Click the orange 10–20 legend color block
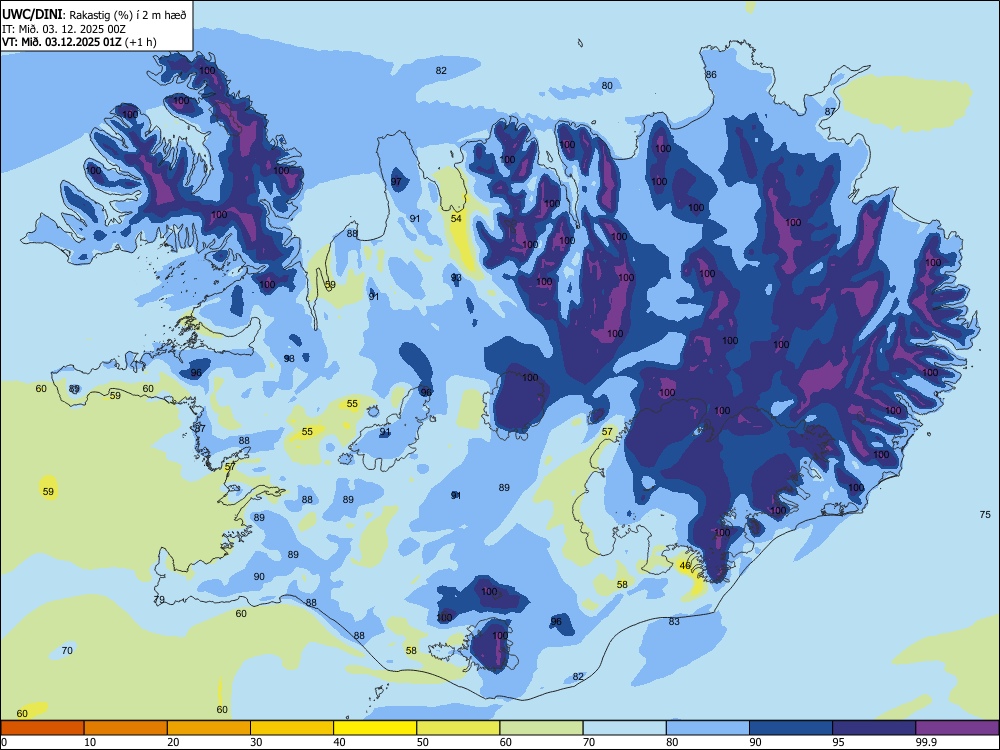This screenshot has width=1000, height=750. click(x=126, y=728)
